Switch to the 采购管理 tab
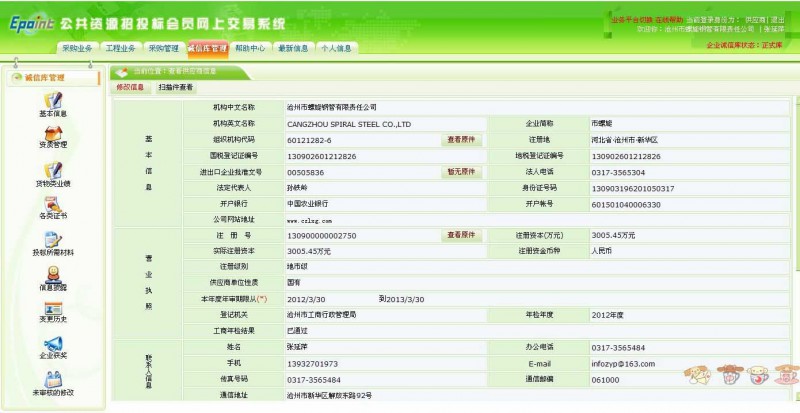Viewport: 800px width, 413px height. 164,48
